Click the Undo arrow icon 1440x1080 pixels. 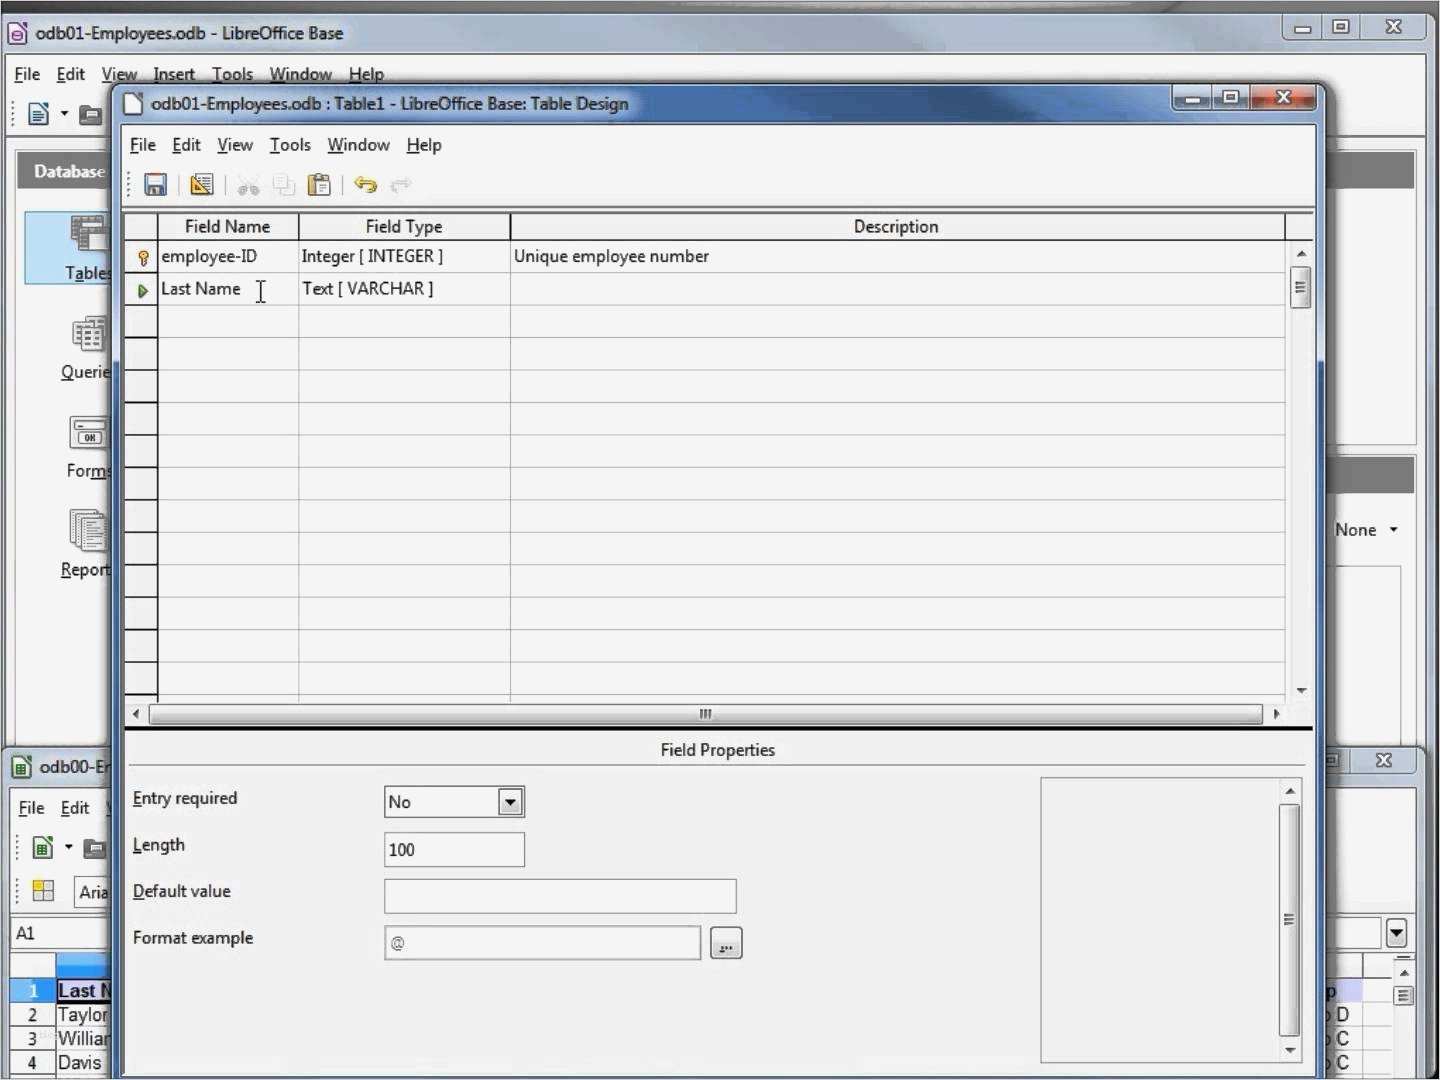click(x=365, y=185)
